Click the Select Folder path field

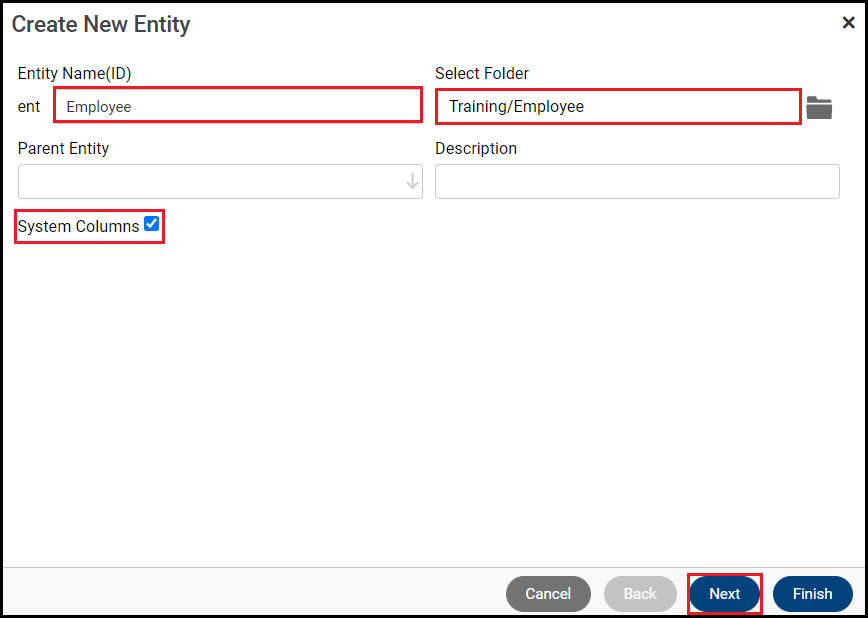[618, 106]
